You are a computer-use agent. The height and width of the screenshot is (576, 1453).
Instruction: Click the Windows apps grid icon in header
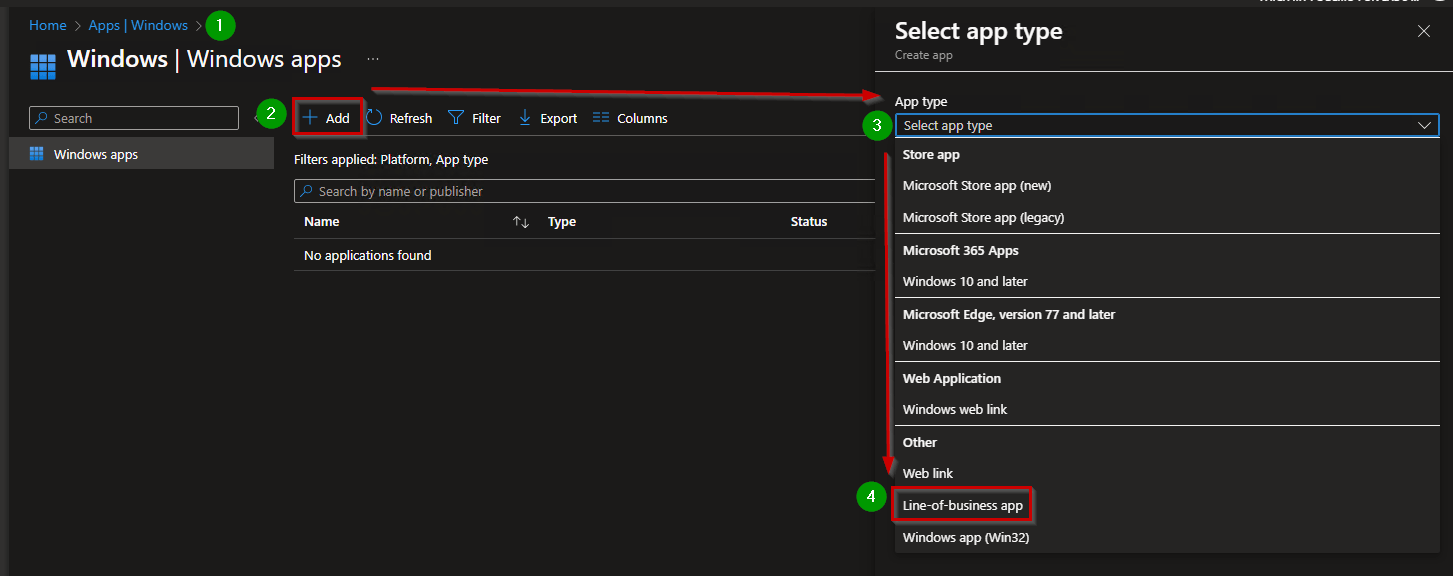click(43, 67)
